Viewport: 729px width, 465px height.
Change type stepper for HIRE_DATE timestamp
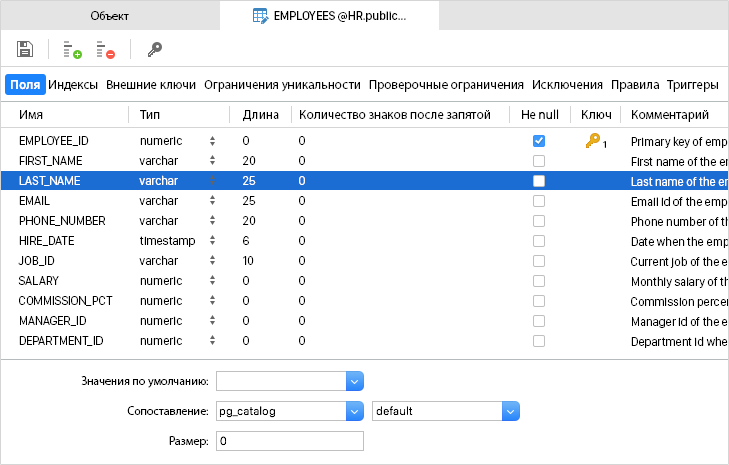pos(212,241)
